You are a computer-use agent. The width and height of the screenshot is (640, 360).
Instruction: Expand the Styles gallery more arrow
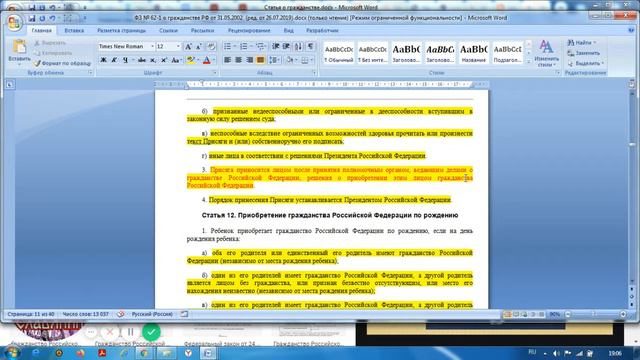pyautogui.click(x=529, y=62)
